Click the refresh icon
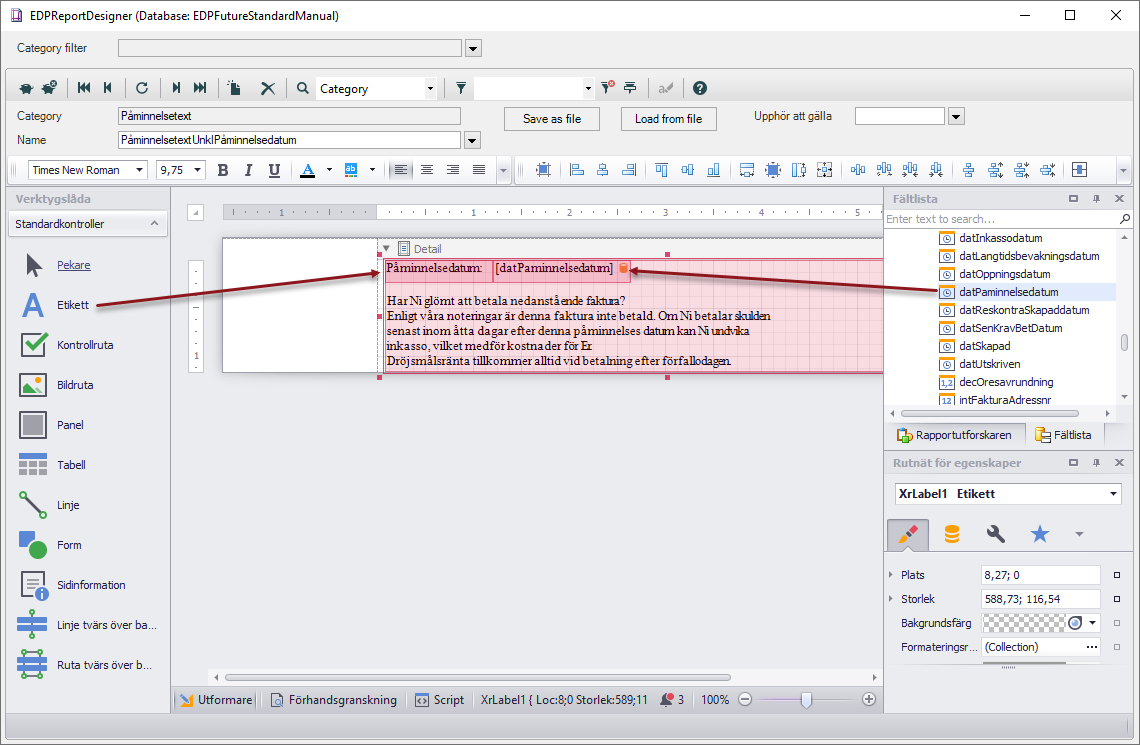1140x745 pixels. coord(142,88)
